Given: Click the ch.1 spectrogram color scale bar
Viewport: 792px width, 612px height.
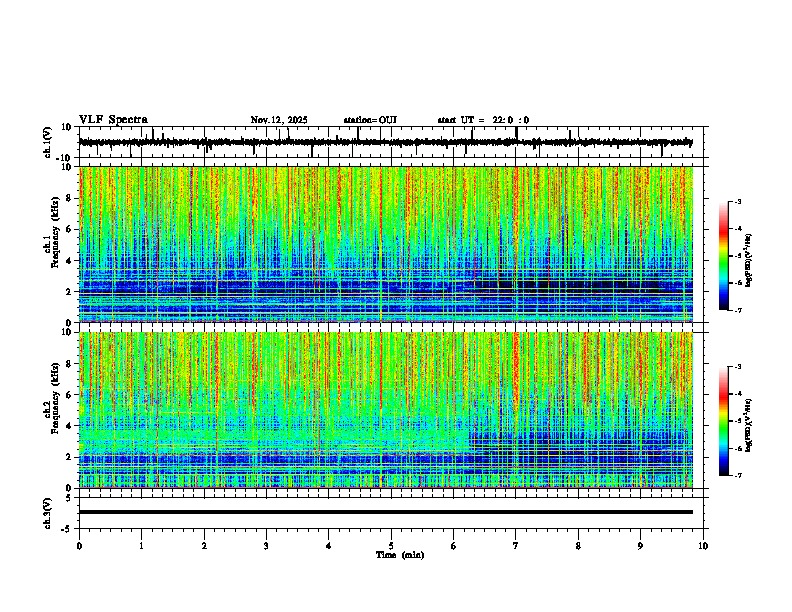Looking at the screenshot, I should pos(723,256).
